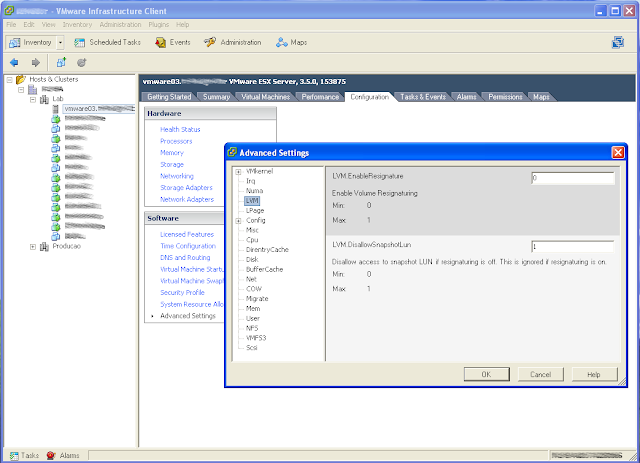Open the Inventory dropdown arrow
The width and height of the screenshot is (640, 463).
(x=60, y=42)
